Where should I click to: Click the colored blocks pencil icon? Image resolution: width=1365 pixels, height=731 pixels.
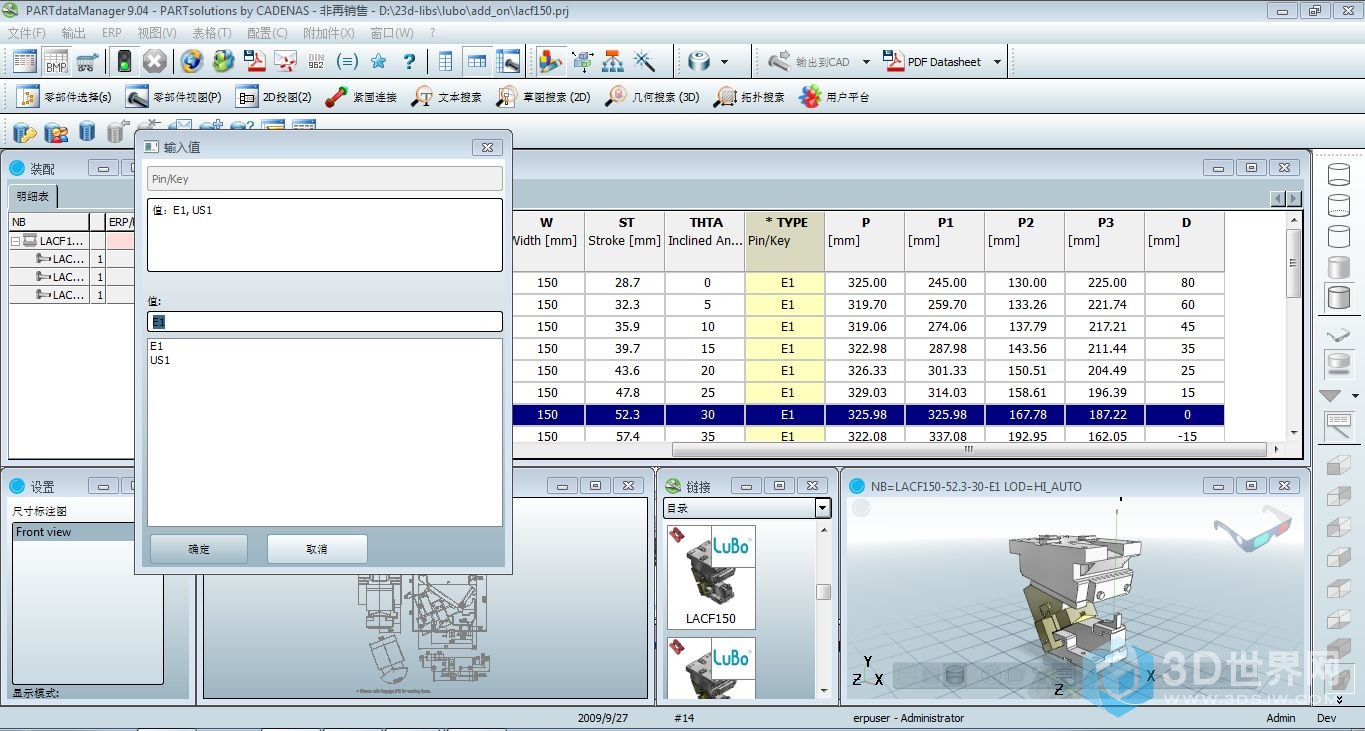point(550,61)
